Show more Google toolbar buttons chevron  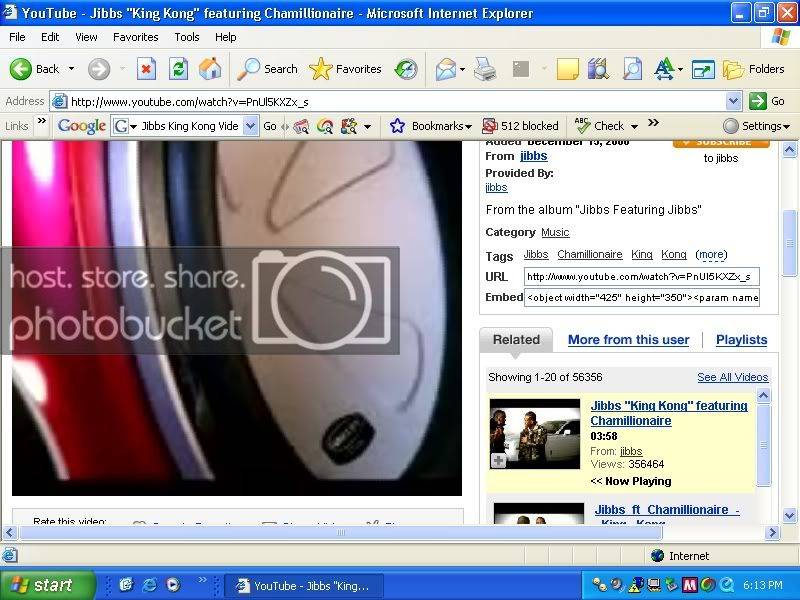pyautogui.click(x=654, y=123)
